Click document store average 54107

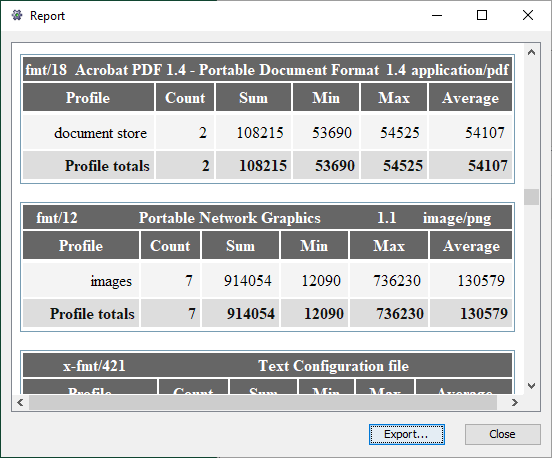coord(470,133)
